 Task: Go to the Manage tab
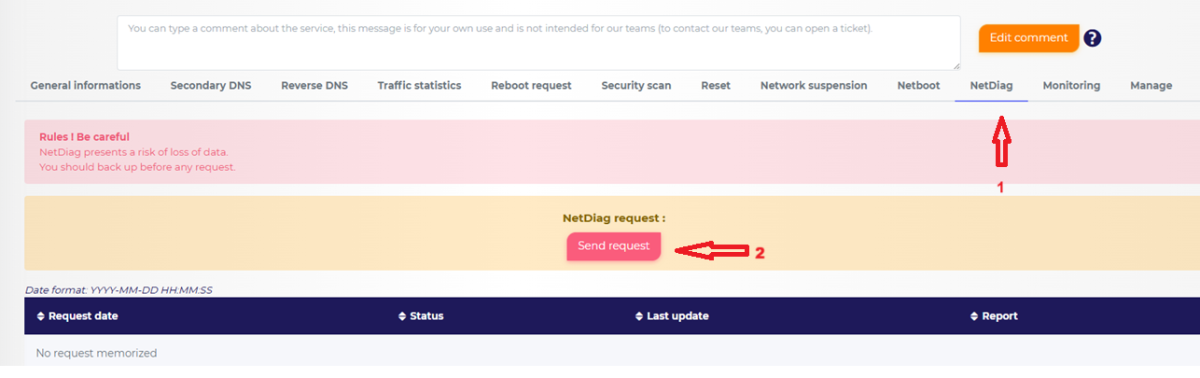1151,86
